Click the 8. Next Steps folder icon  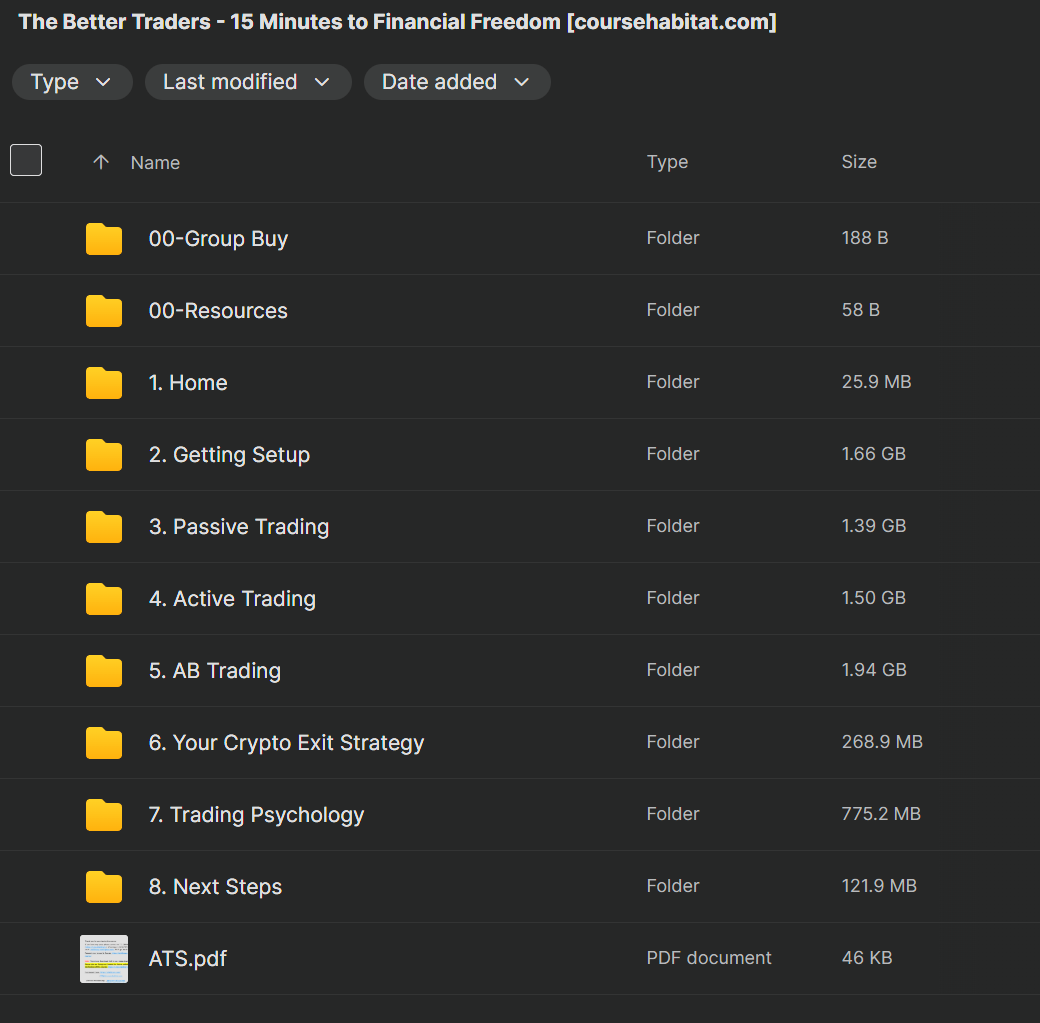tap(104, 887)
